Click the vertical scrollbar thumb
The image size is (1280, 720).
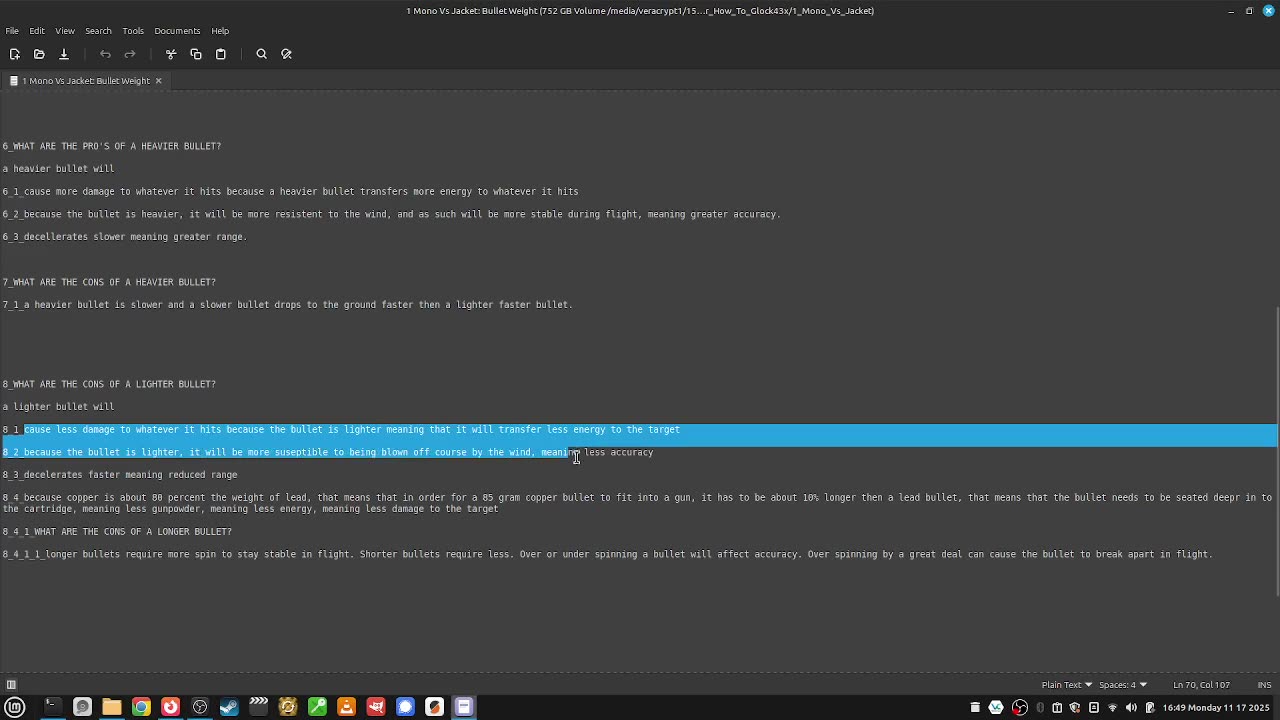tap(1277, 452)
